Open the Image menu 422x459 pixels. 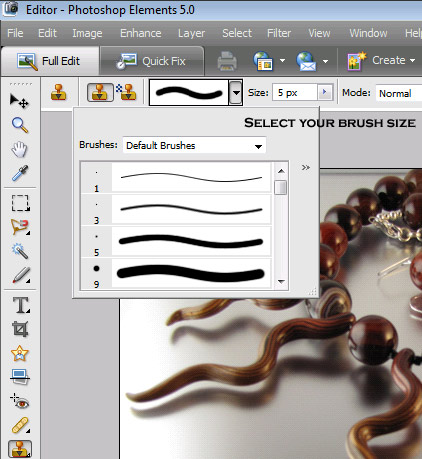pos(87,33)
